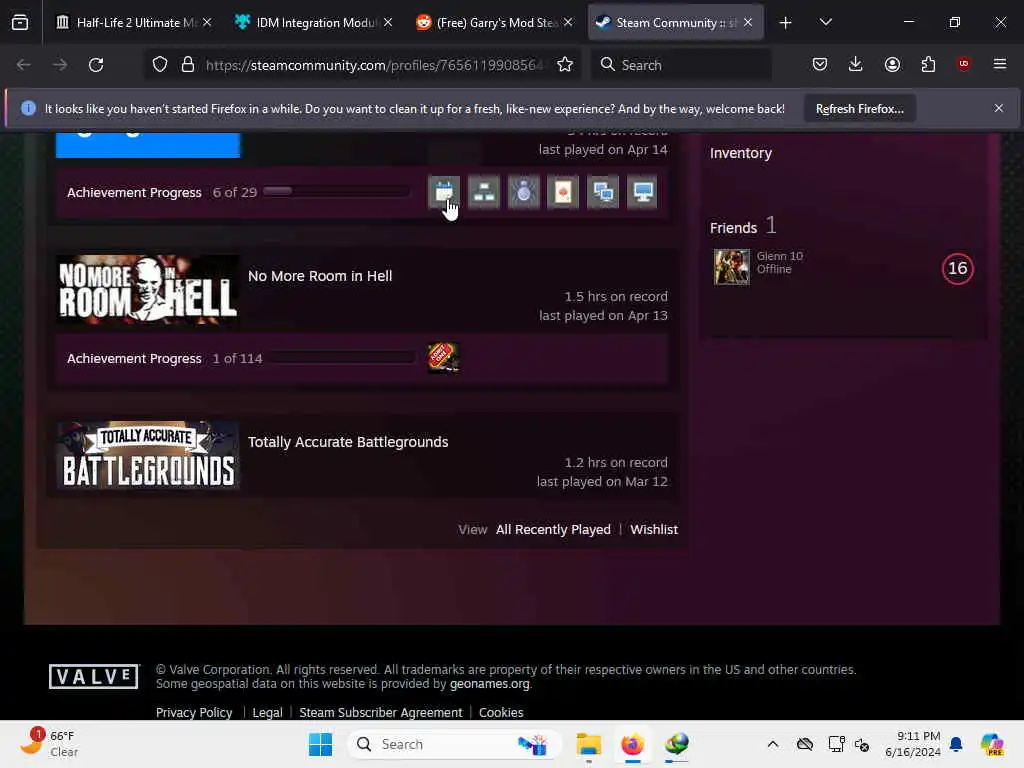The height and width of the screenshot is (768, 1024).
Task: Open the extensions puzzle icon
Action: 928,64
